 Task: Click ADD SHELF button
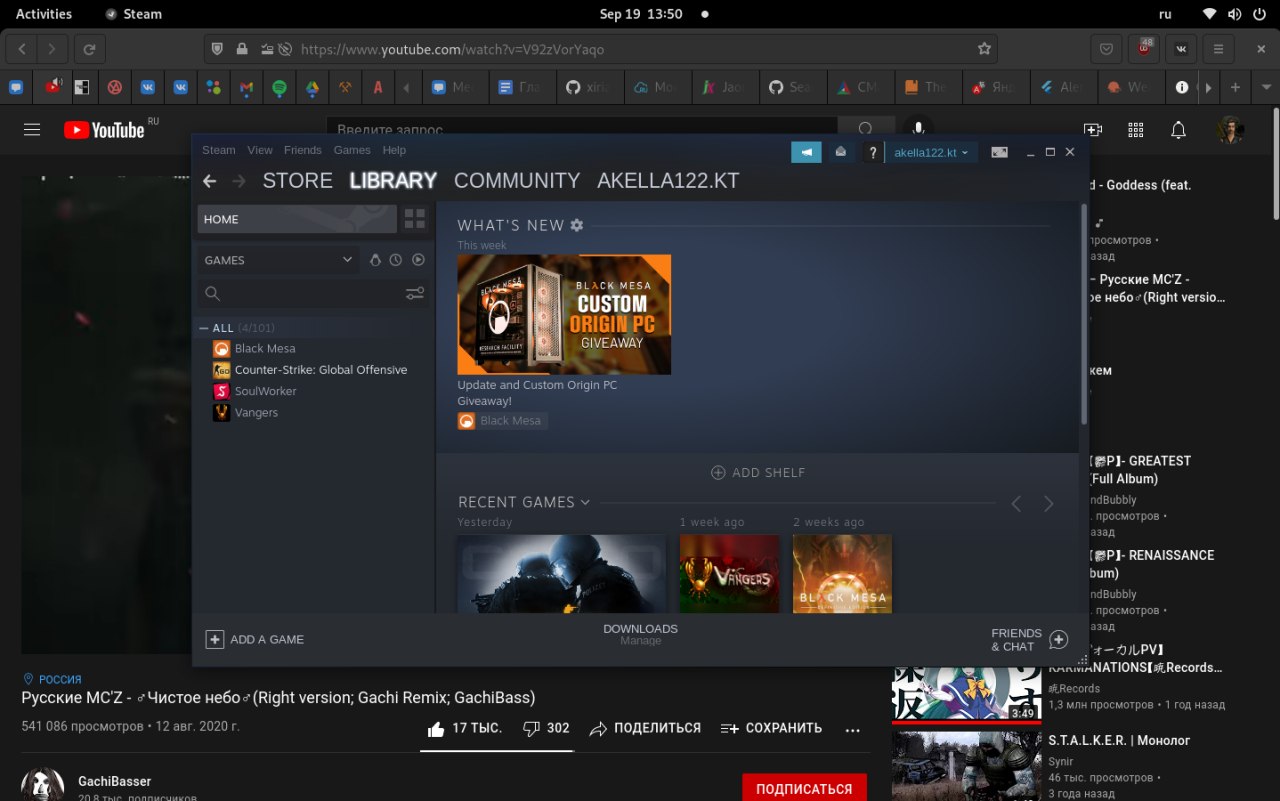tap(758, 472)
